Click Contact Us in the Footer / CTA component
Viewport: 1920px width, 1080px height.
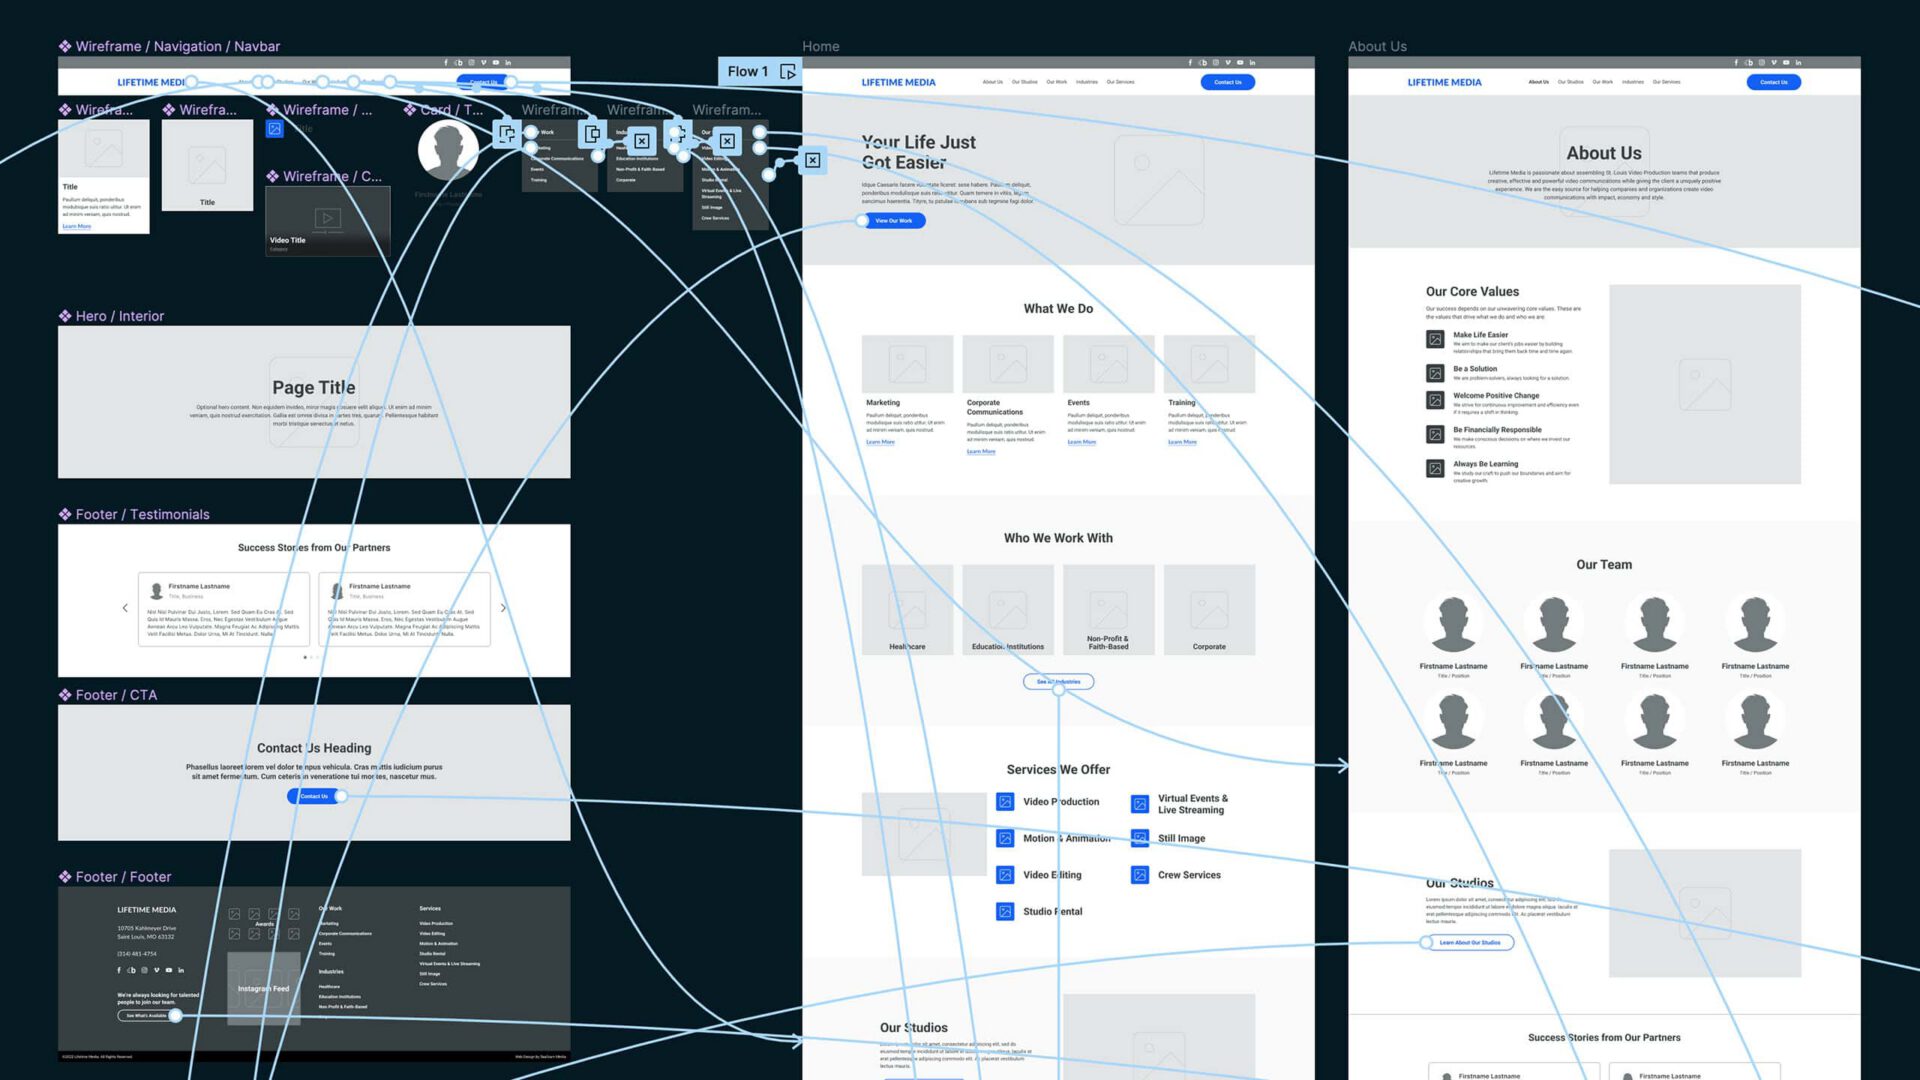(313, 796)
